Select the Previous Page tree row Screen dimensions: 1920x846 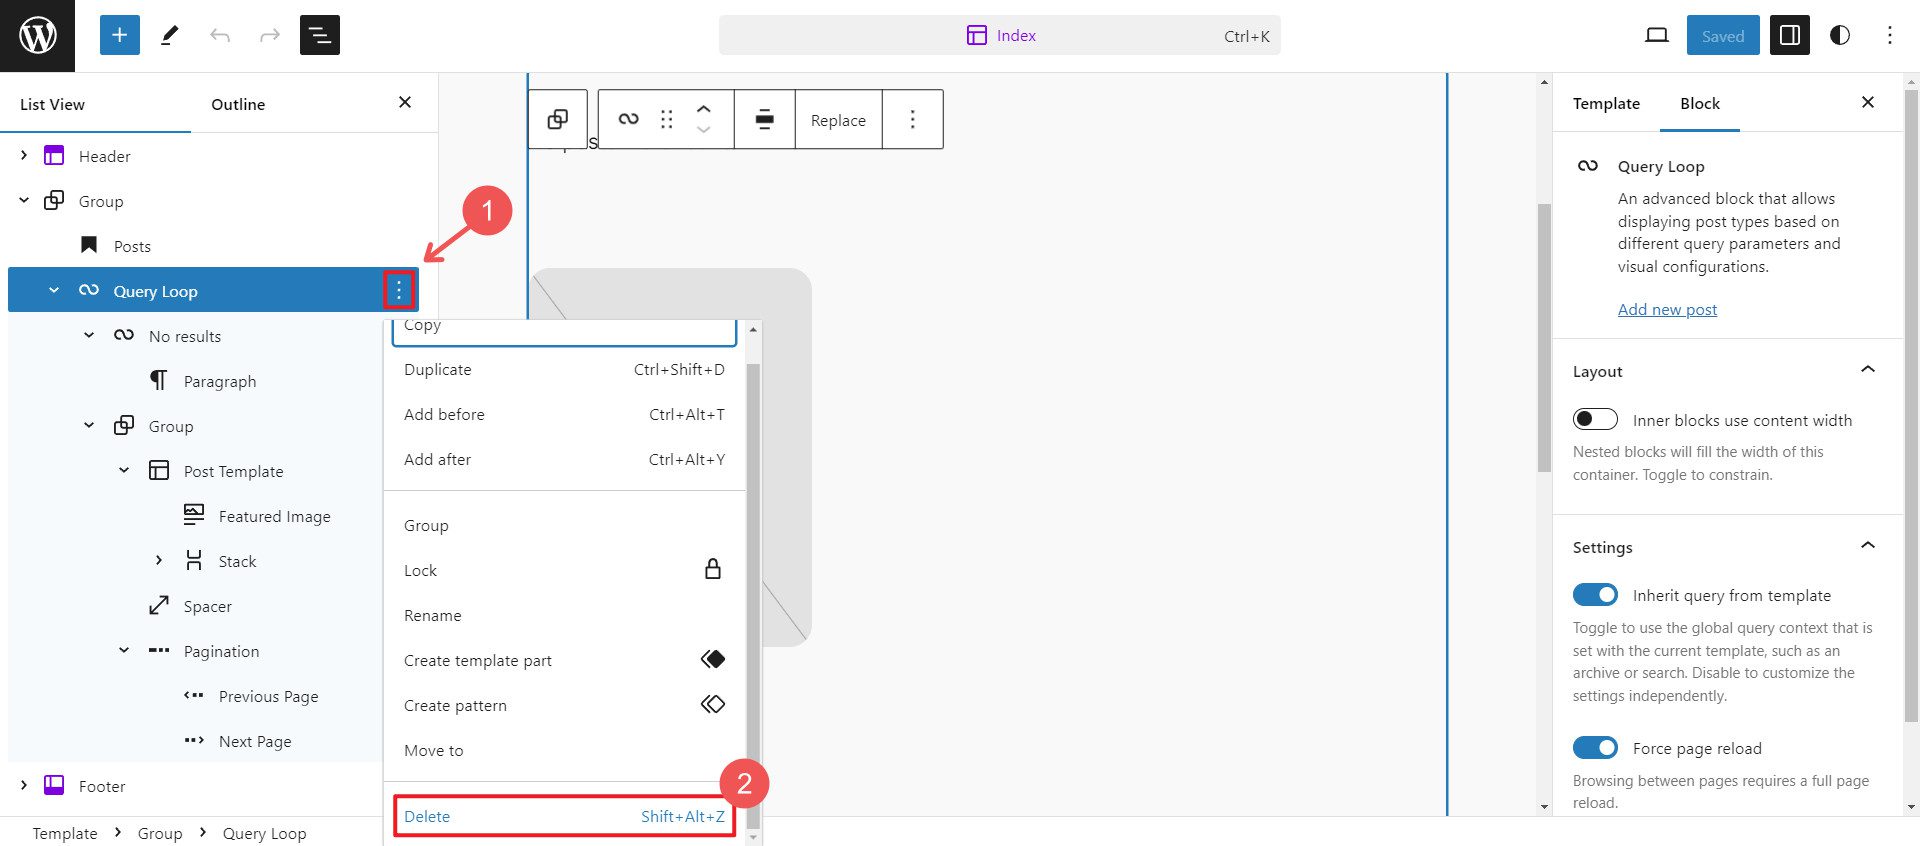point(195,696)
